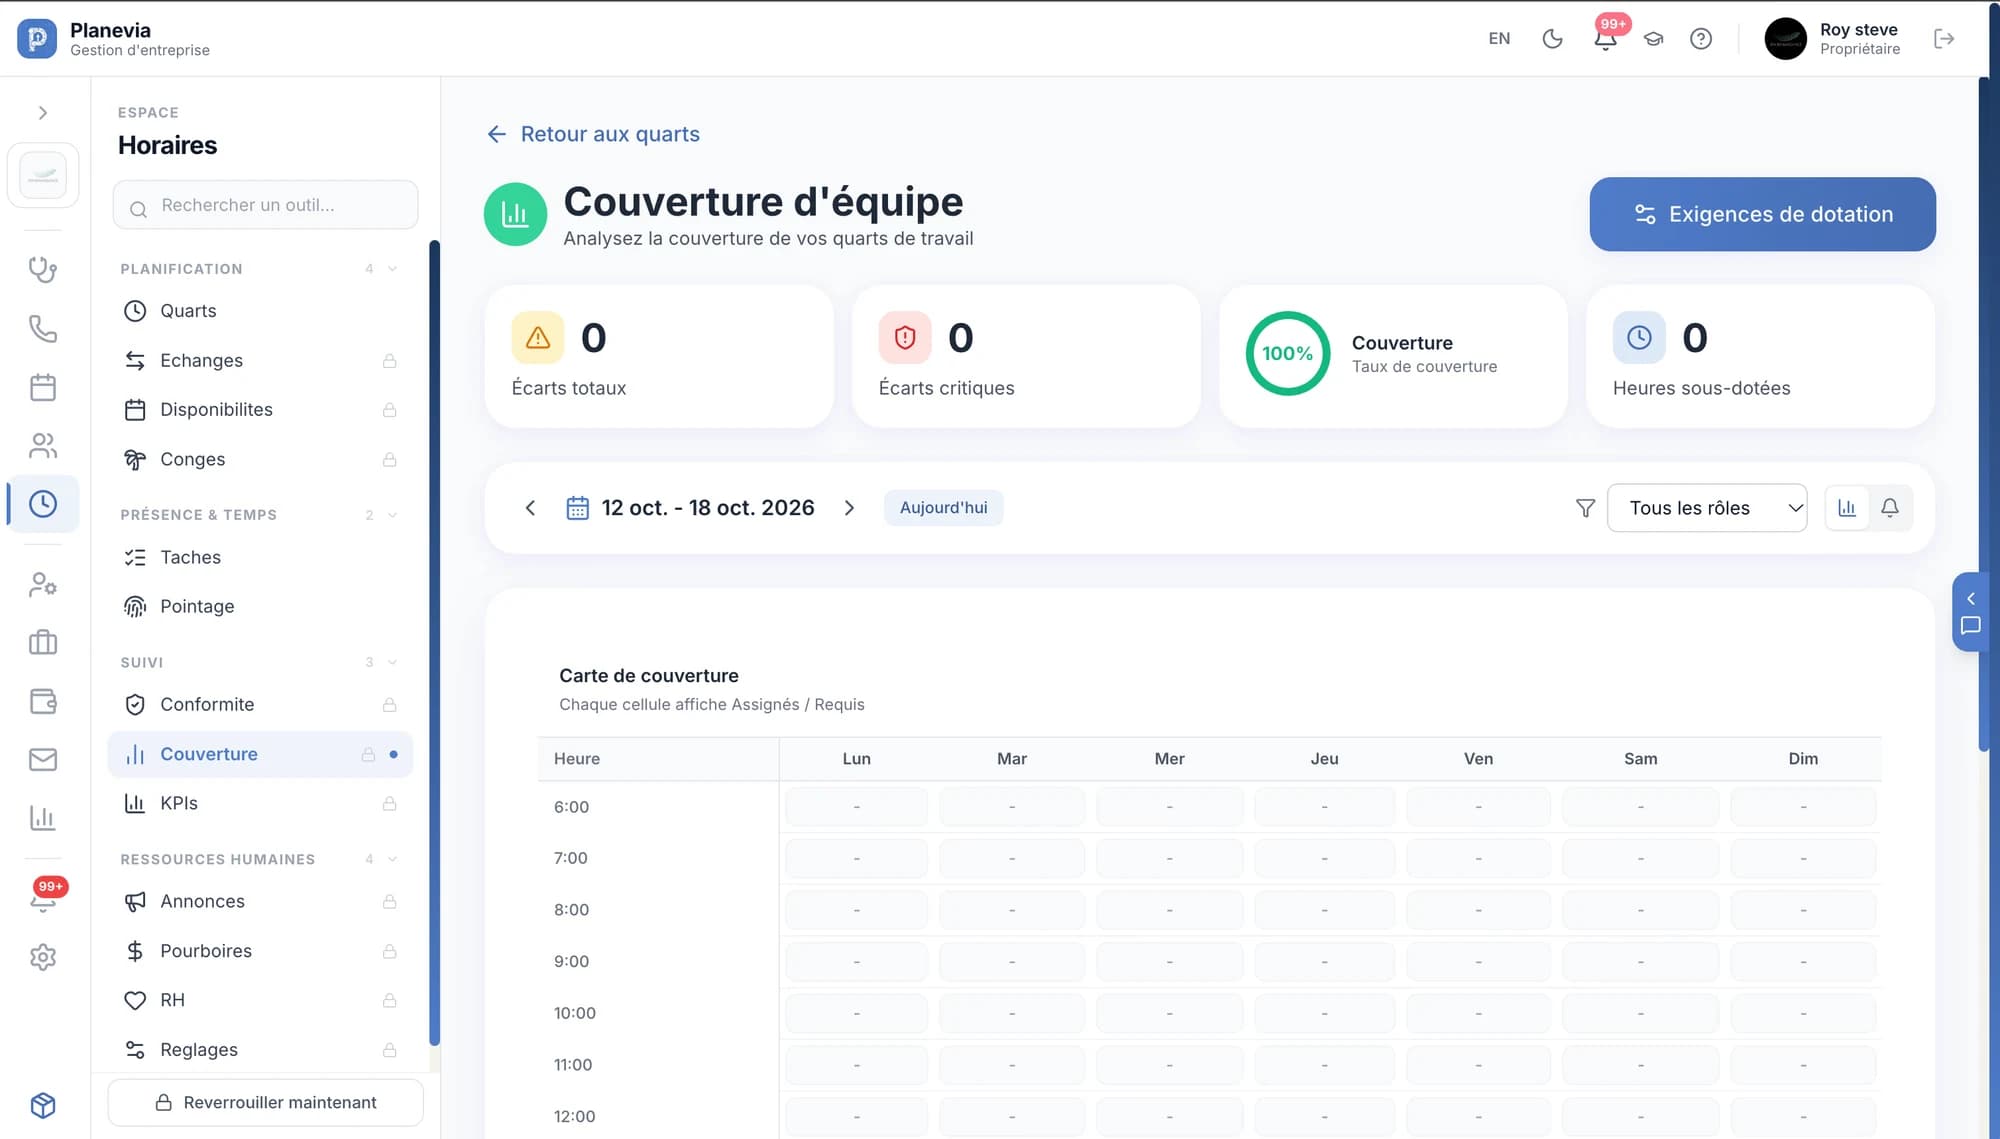Open Conges in the sidebar

260,459
